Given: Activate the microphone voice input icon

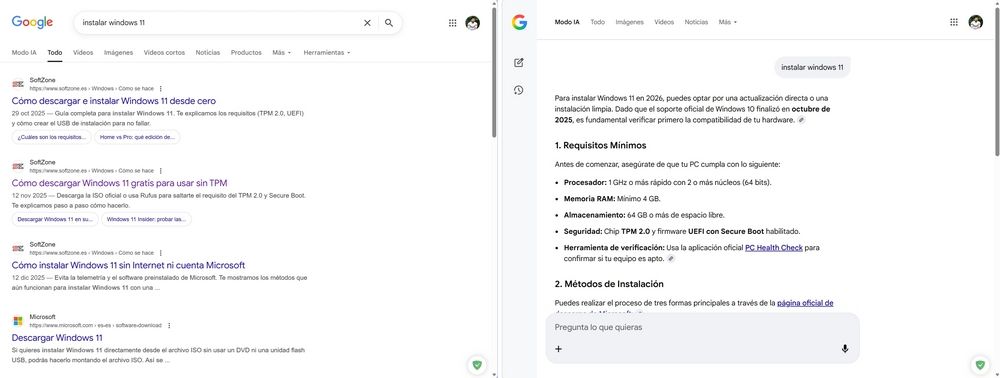Looking at the screenshot, I should pyautogui.click(x=845, y=349).
